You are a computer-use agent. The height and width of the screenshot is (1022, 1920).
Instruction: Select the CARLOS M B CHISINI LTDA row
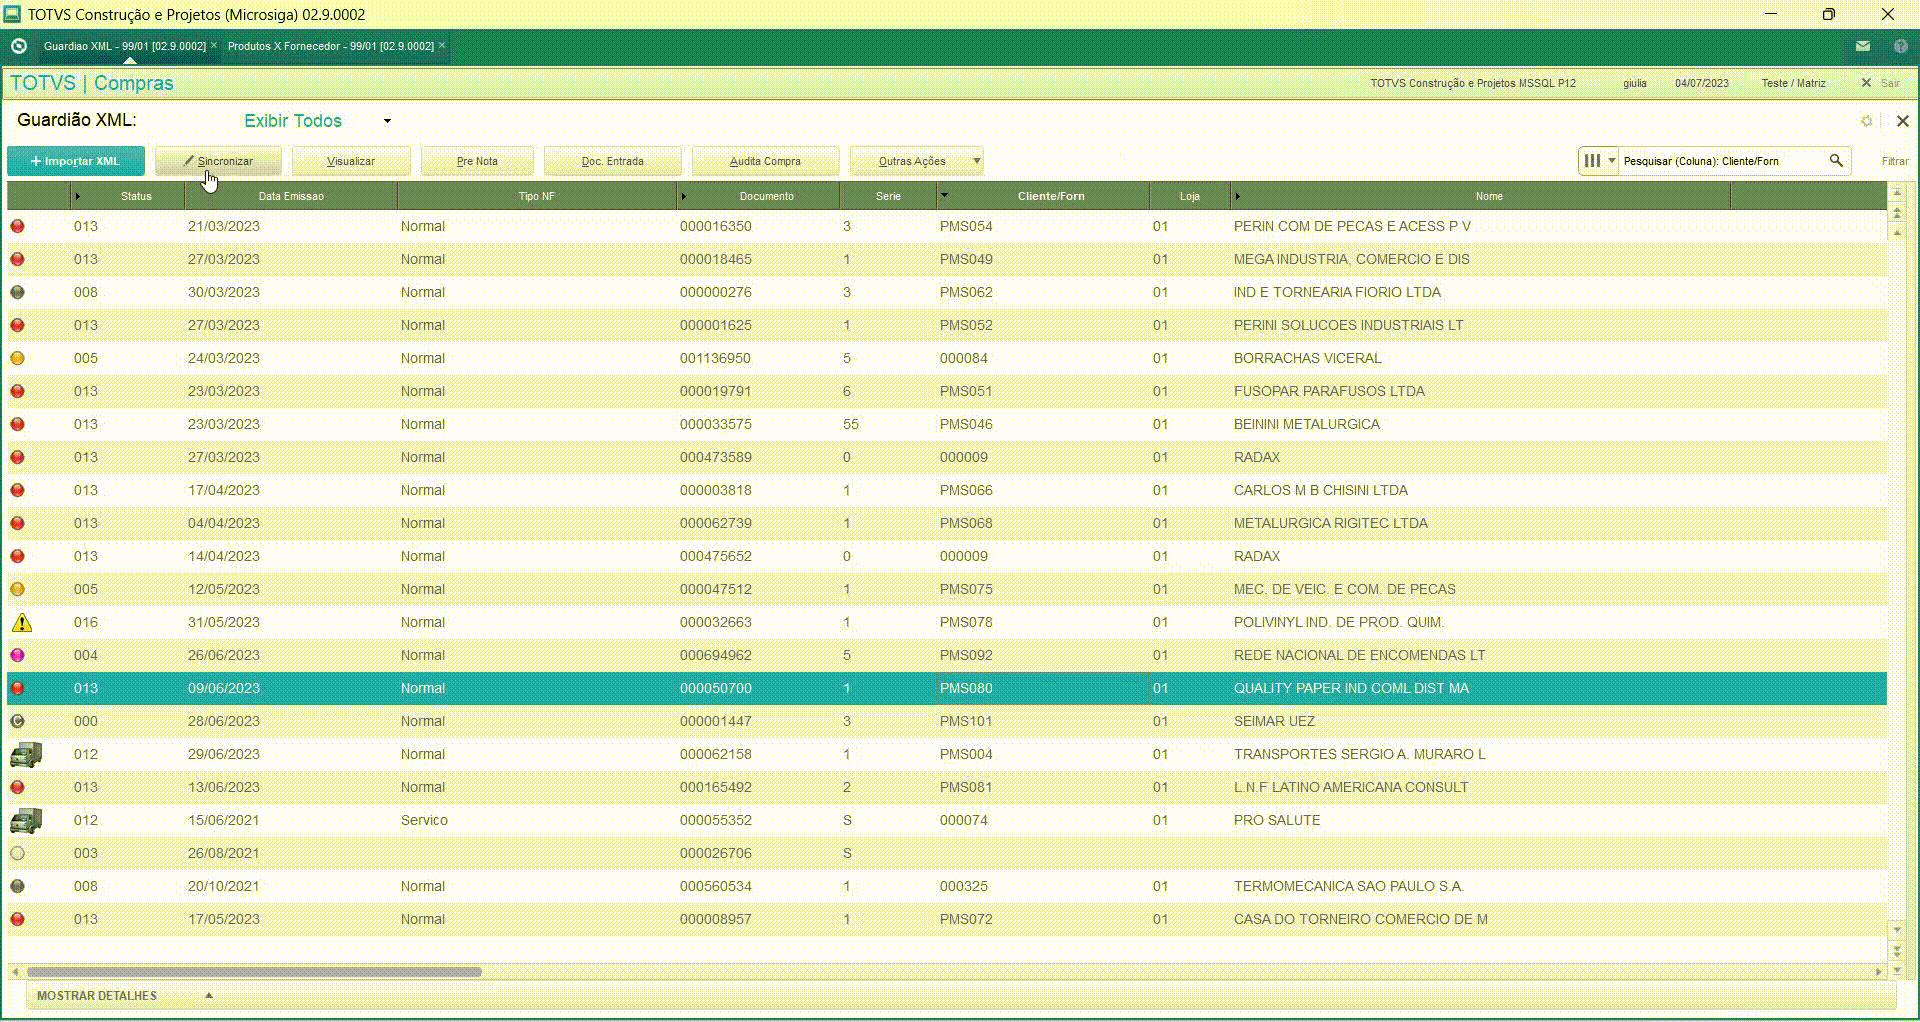click(x=946, y=490)
